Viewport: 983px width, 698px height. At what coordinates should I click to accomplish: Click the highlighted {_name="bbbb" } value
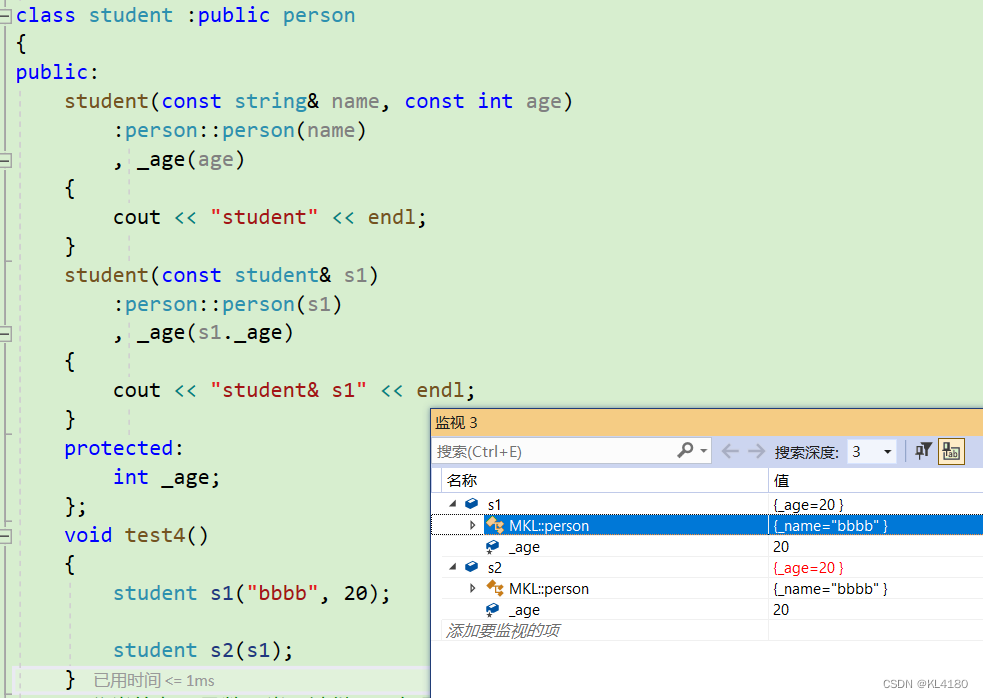tap(831, 526)
